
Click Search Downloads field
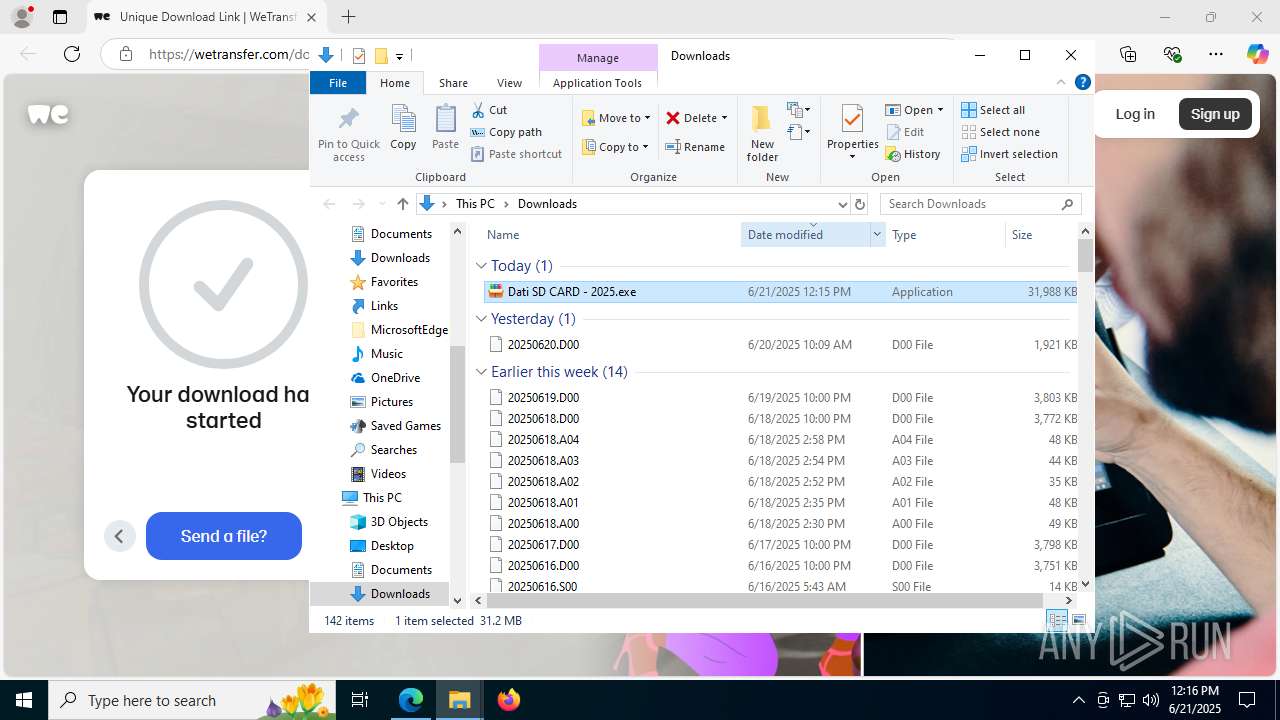pyautogui.click(x=980, y=204)
